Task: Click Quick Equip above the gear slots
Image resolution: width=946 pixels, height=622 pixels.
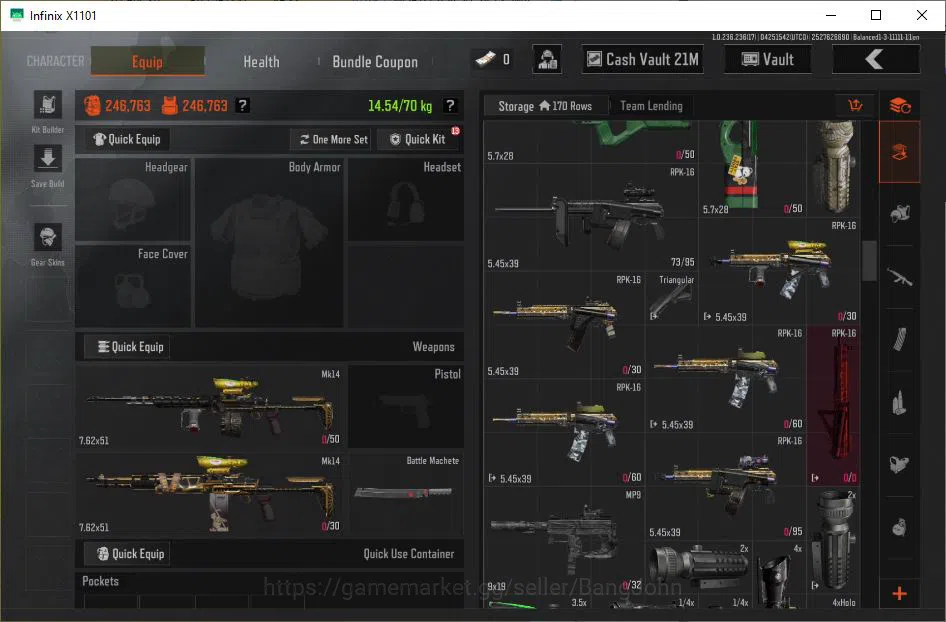Action: click(x=127, y=139)
